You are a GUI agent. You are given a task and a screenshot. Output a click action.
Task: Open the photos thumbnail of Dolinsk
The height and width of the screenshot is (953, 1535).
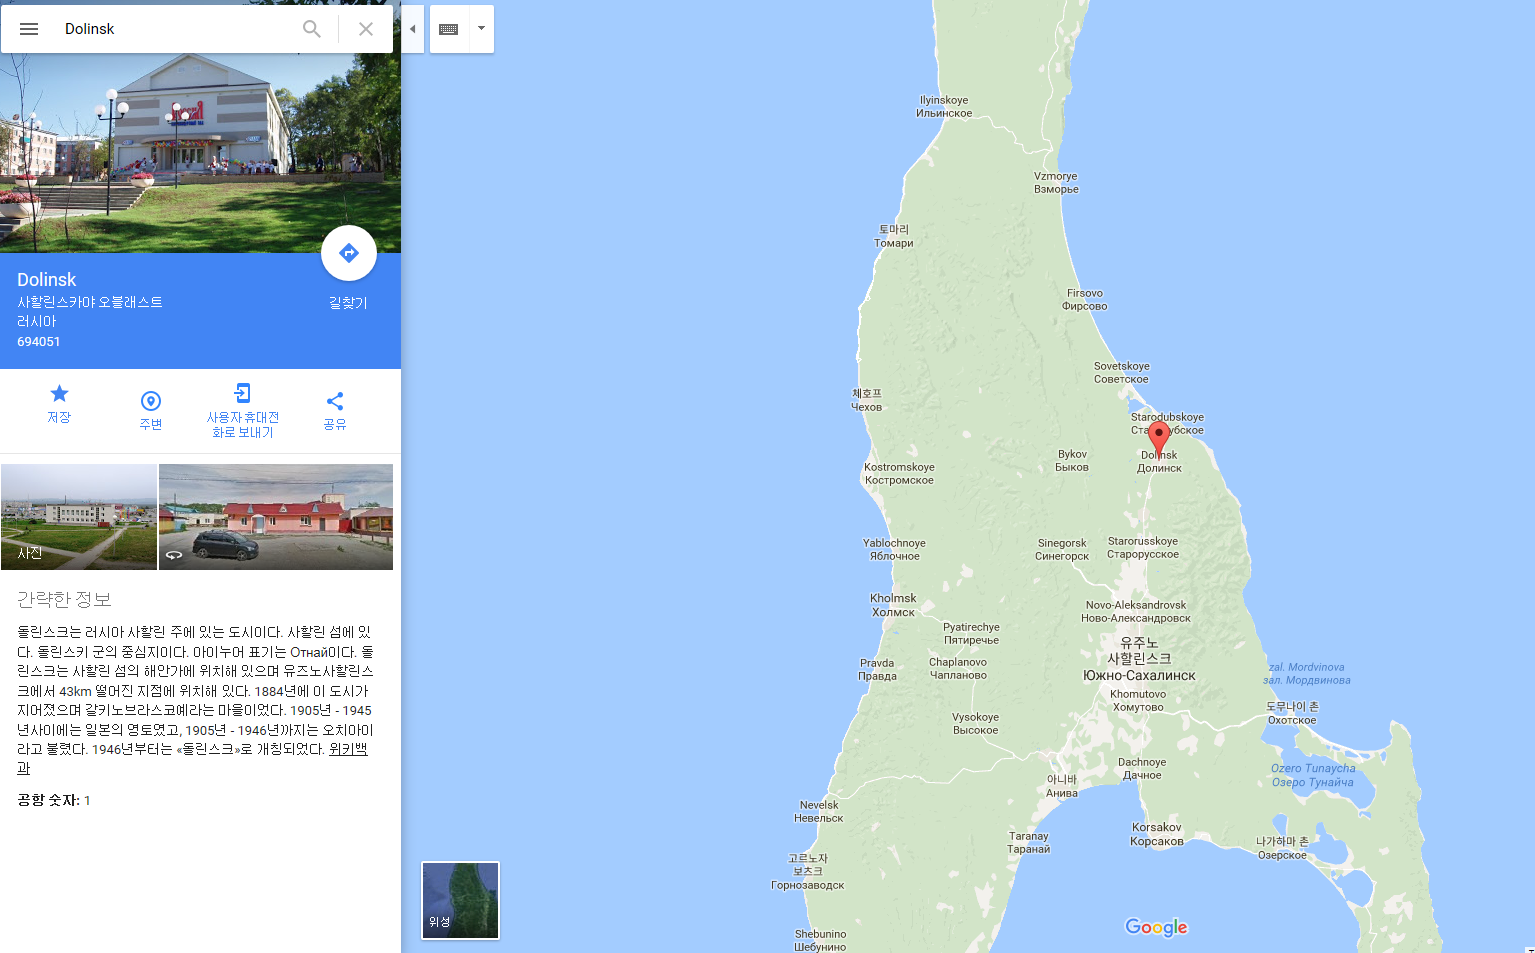(x=79, y=517)
